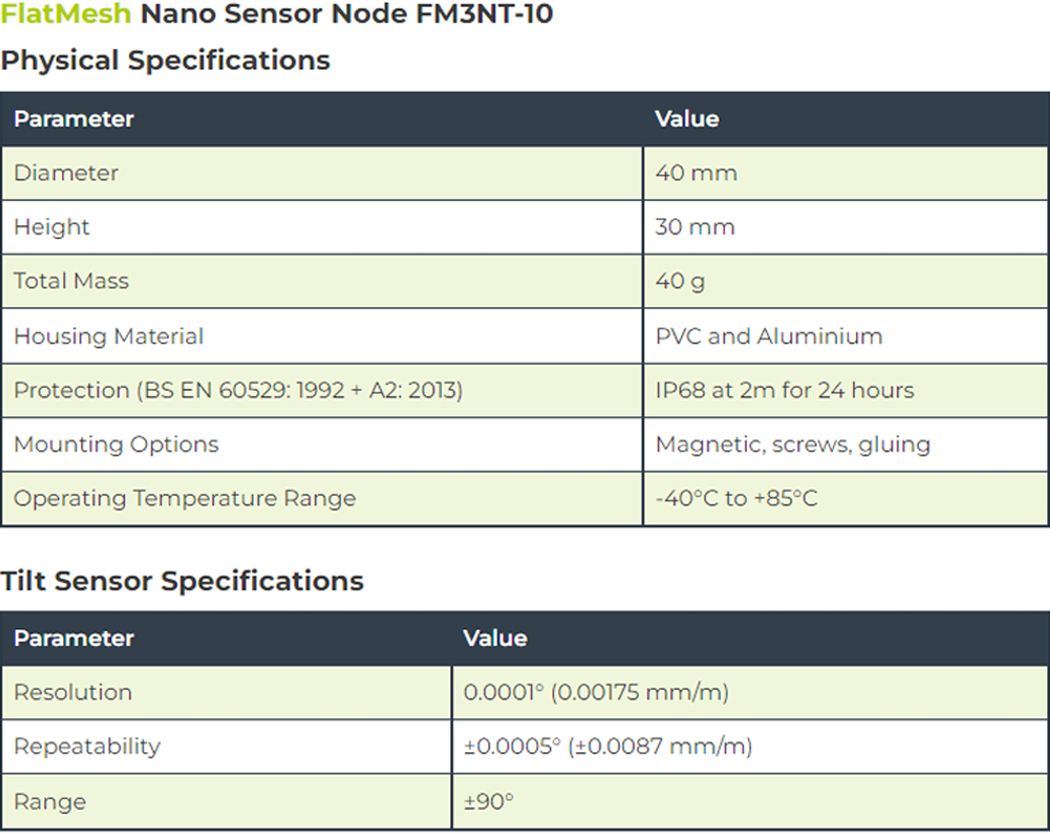Click the 40 mm diameter value
The height and width of the screenshot is (833, 1050).
(696, 173)
